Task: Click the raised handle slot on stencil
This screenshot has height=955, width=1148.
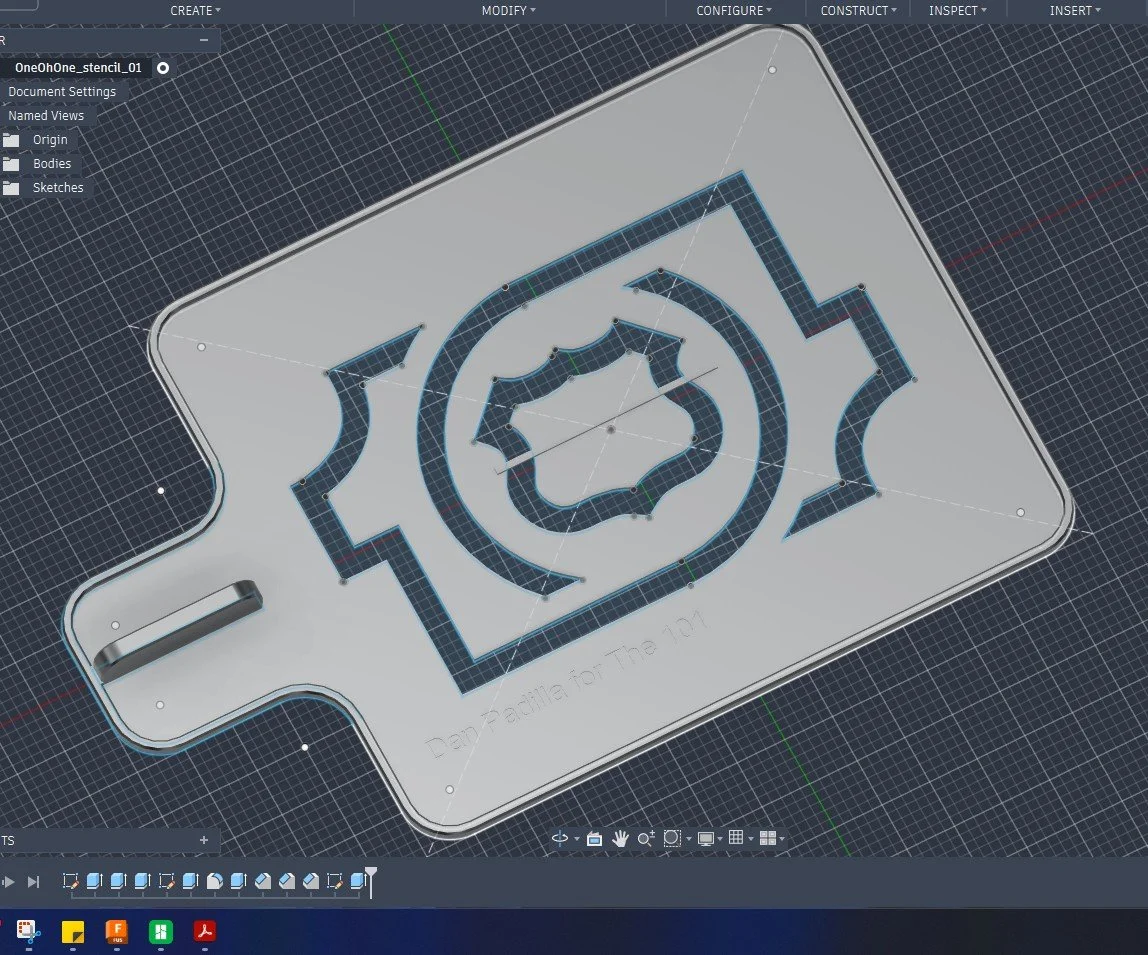Action: [x=178, y=631]
